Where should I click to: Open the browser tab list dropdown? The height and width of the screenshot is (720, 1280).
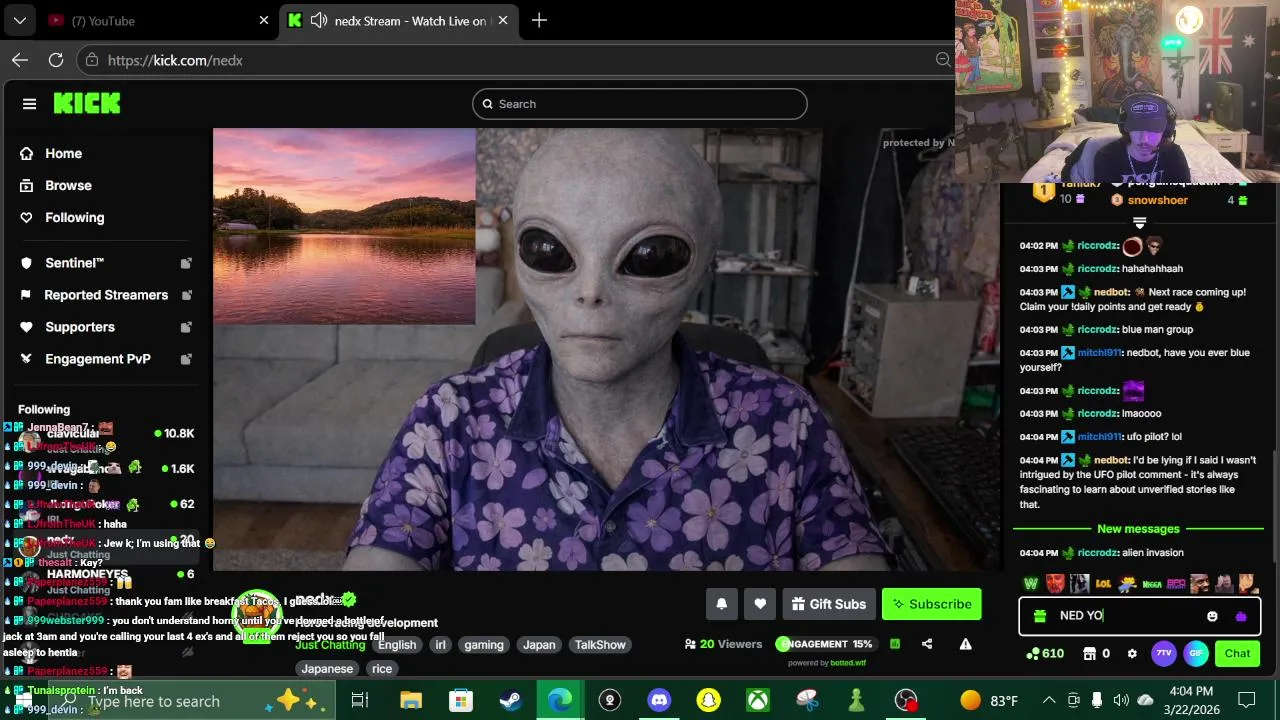click(x=19, y=21)
